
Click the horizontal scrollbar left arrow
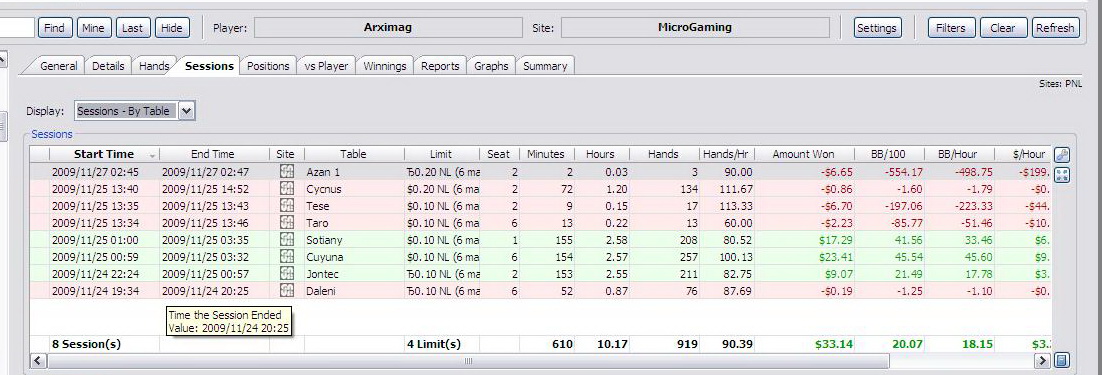tap(39, 361)
